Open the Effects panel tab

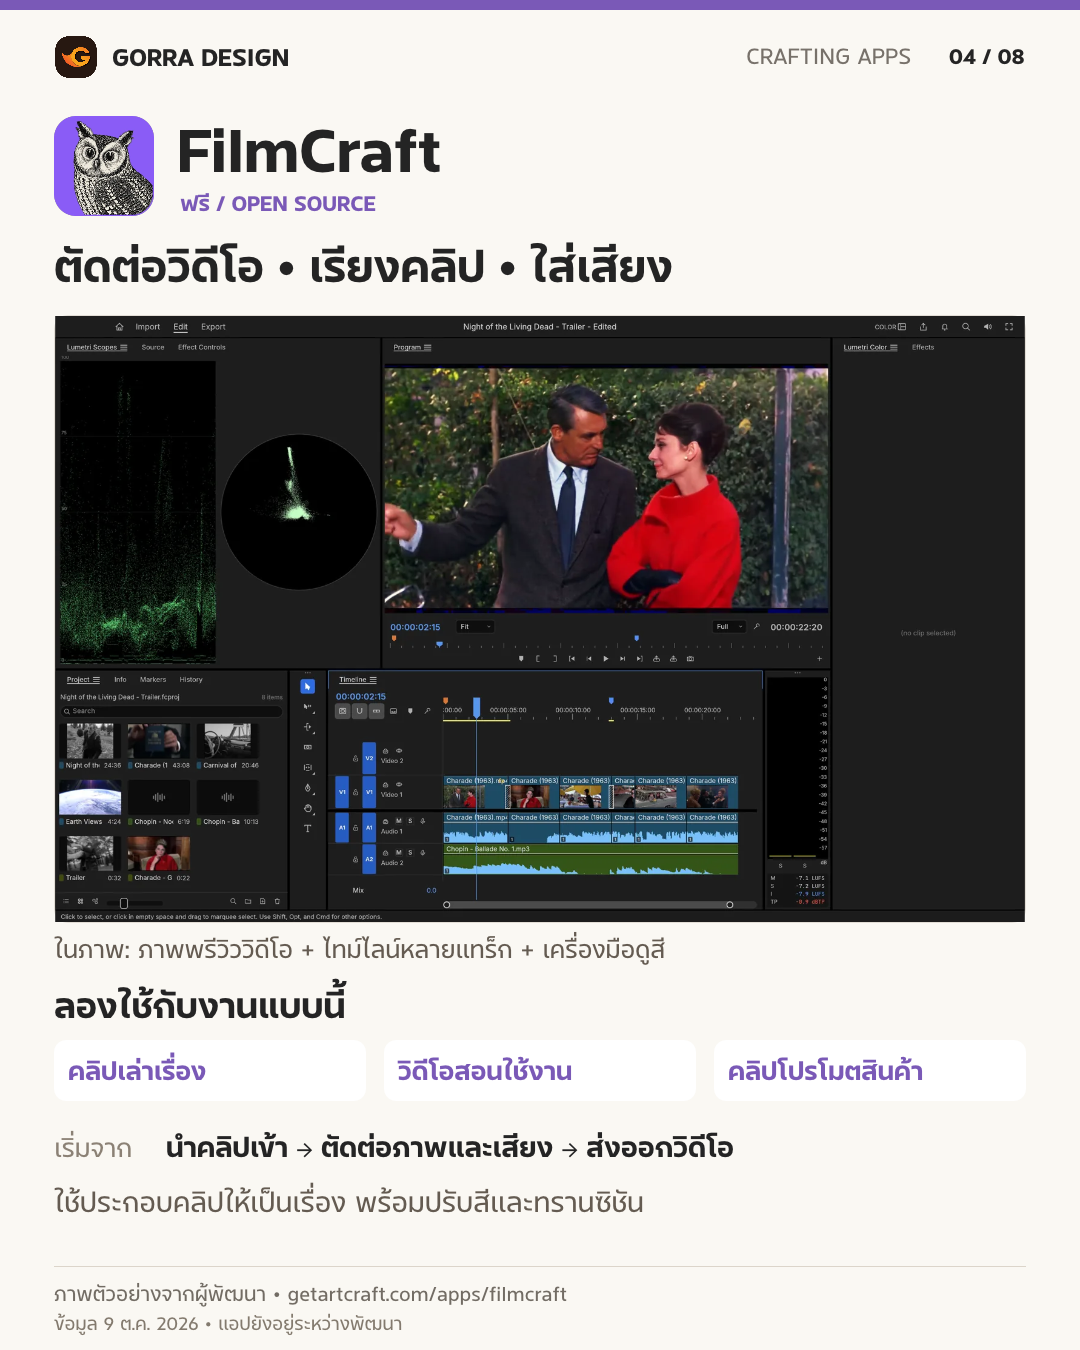click(923, 347)
